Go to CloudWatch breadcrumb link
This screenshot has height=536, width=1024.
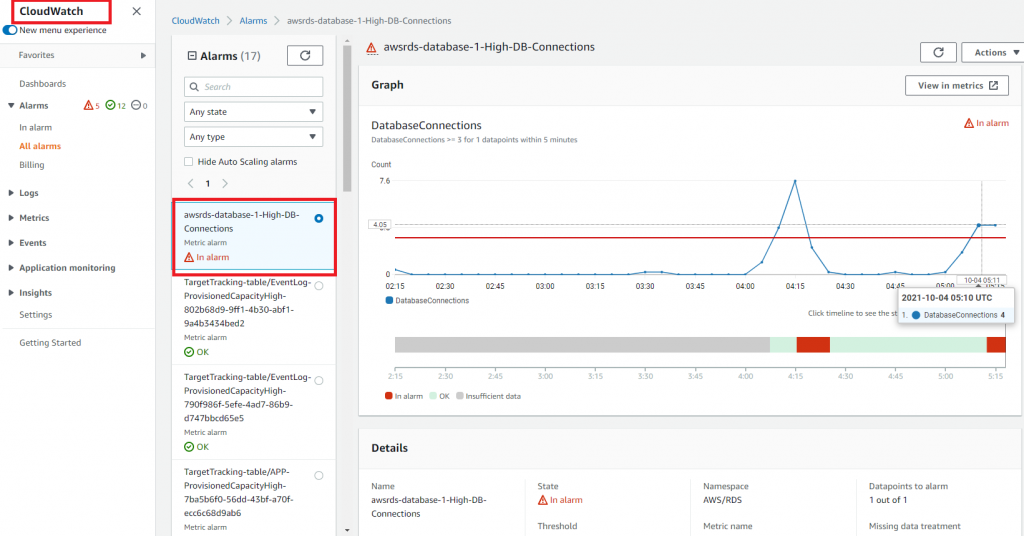(195, 21)
